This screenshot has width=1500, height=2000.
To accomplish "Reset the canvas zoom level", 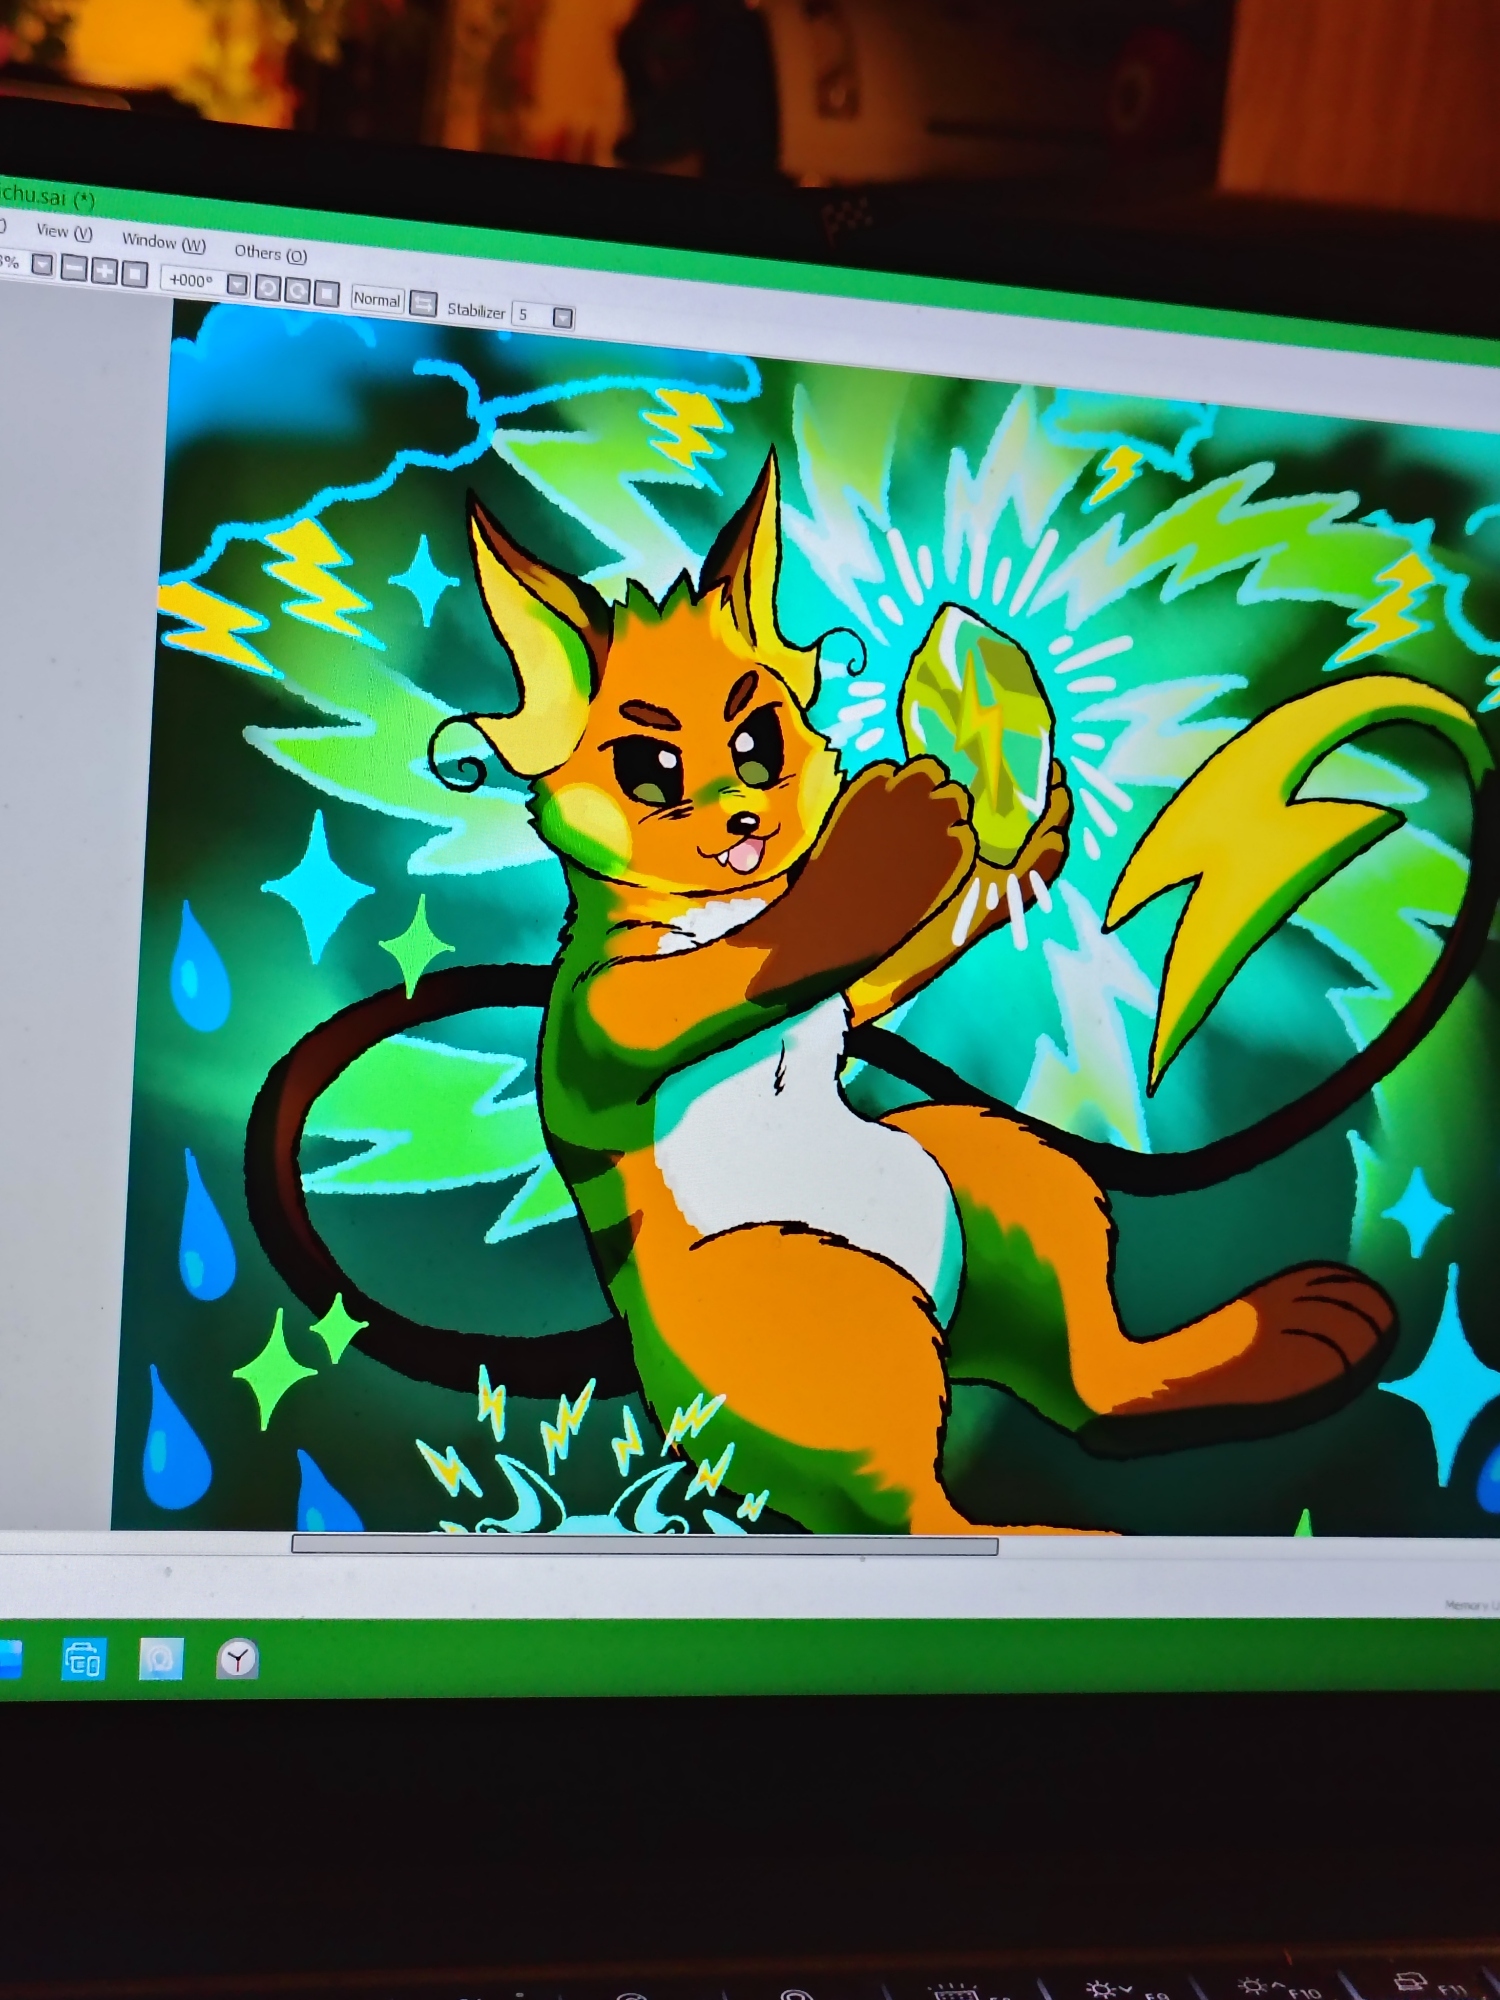I will tap(134, 273).
